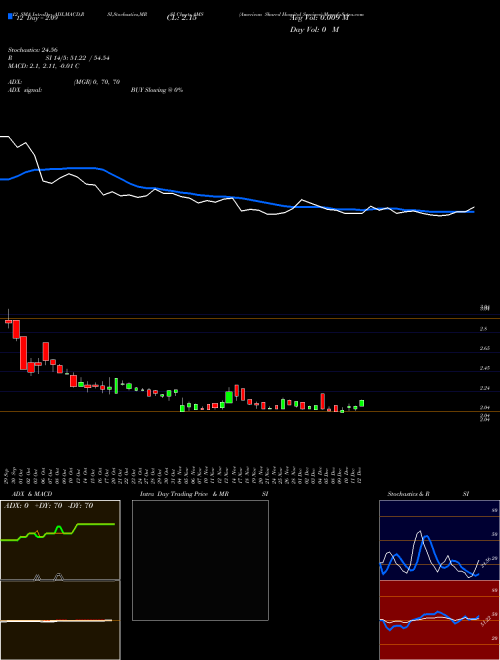Click the '2.8' price axis label
Screen dimensions: 500x660
tap(484, 329)
